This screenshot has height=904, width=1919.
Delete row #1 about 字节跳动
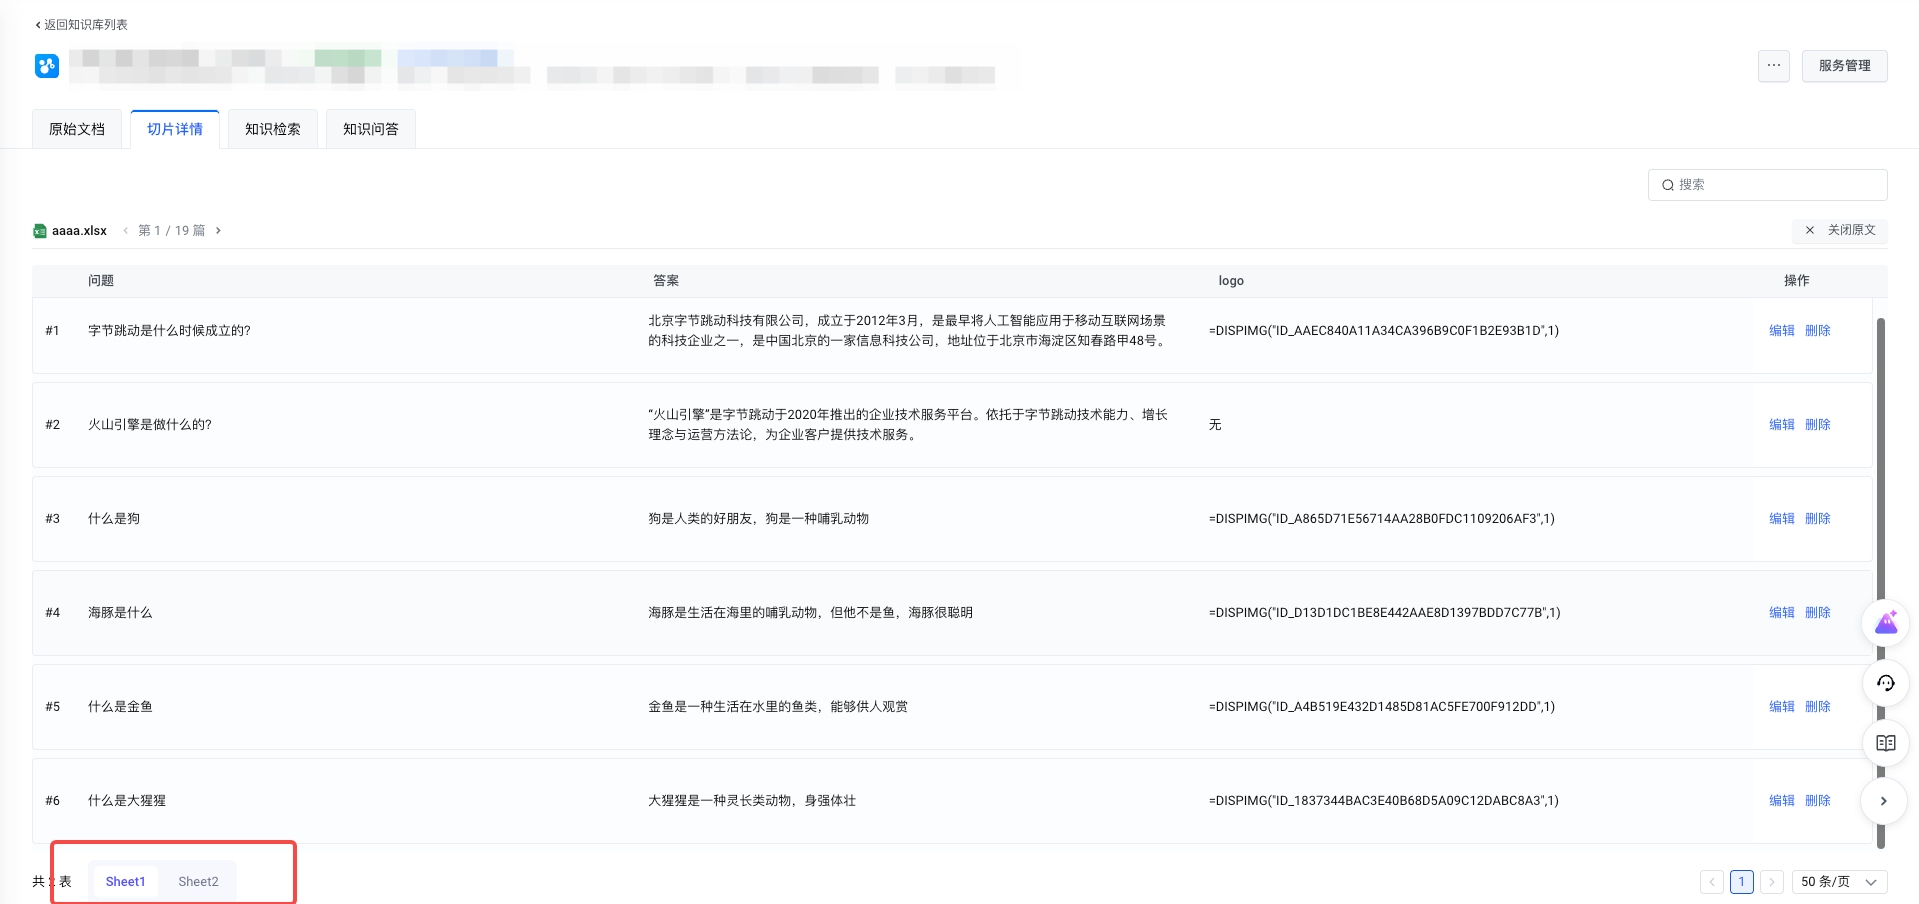click(1817, 331)
